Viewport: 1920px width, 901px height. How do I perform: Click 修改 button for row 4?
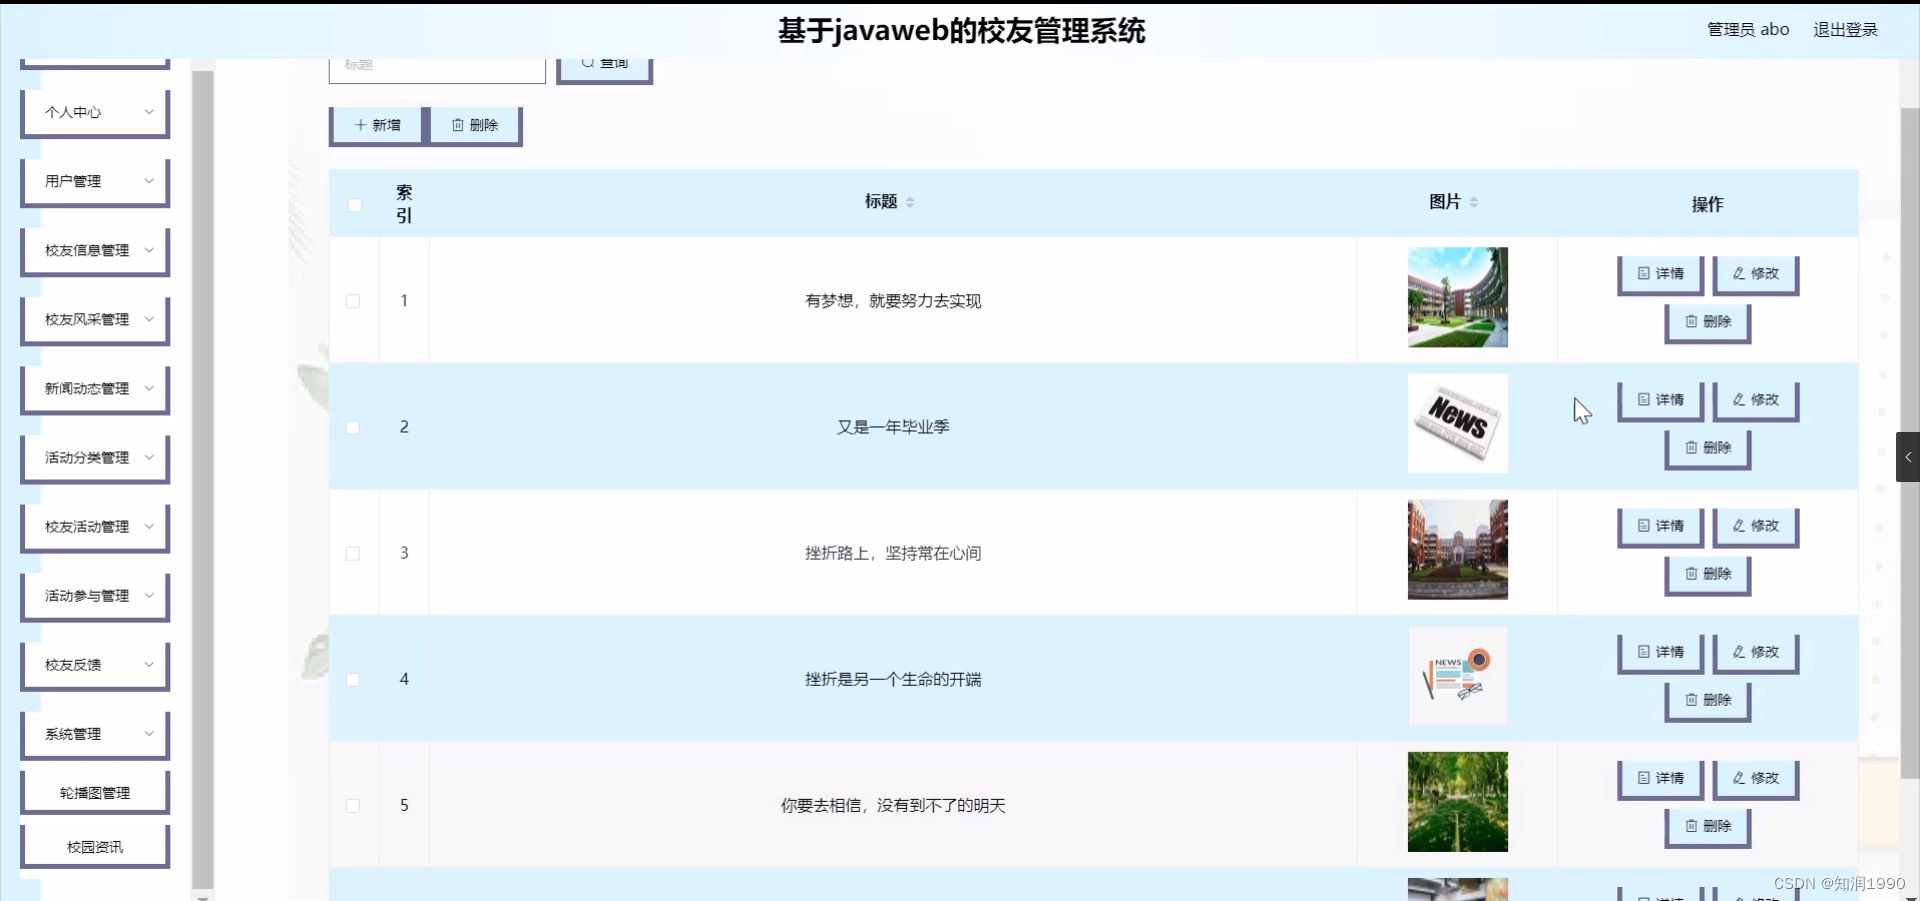coord(1755,652)
